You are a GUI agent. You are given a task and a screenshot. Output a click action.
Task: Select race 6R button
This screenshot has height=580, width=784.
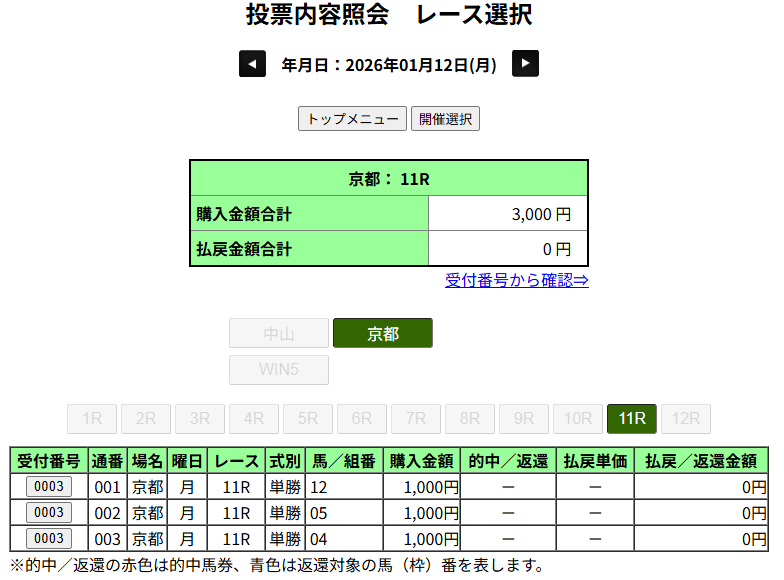pos(362,419)
